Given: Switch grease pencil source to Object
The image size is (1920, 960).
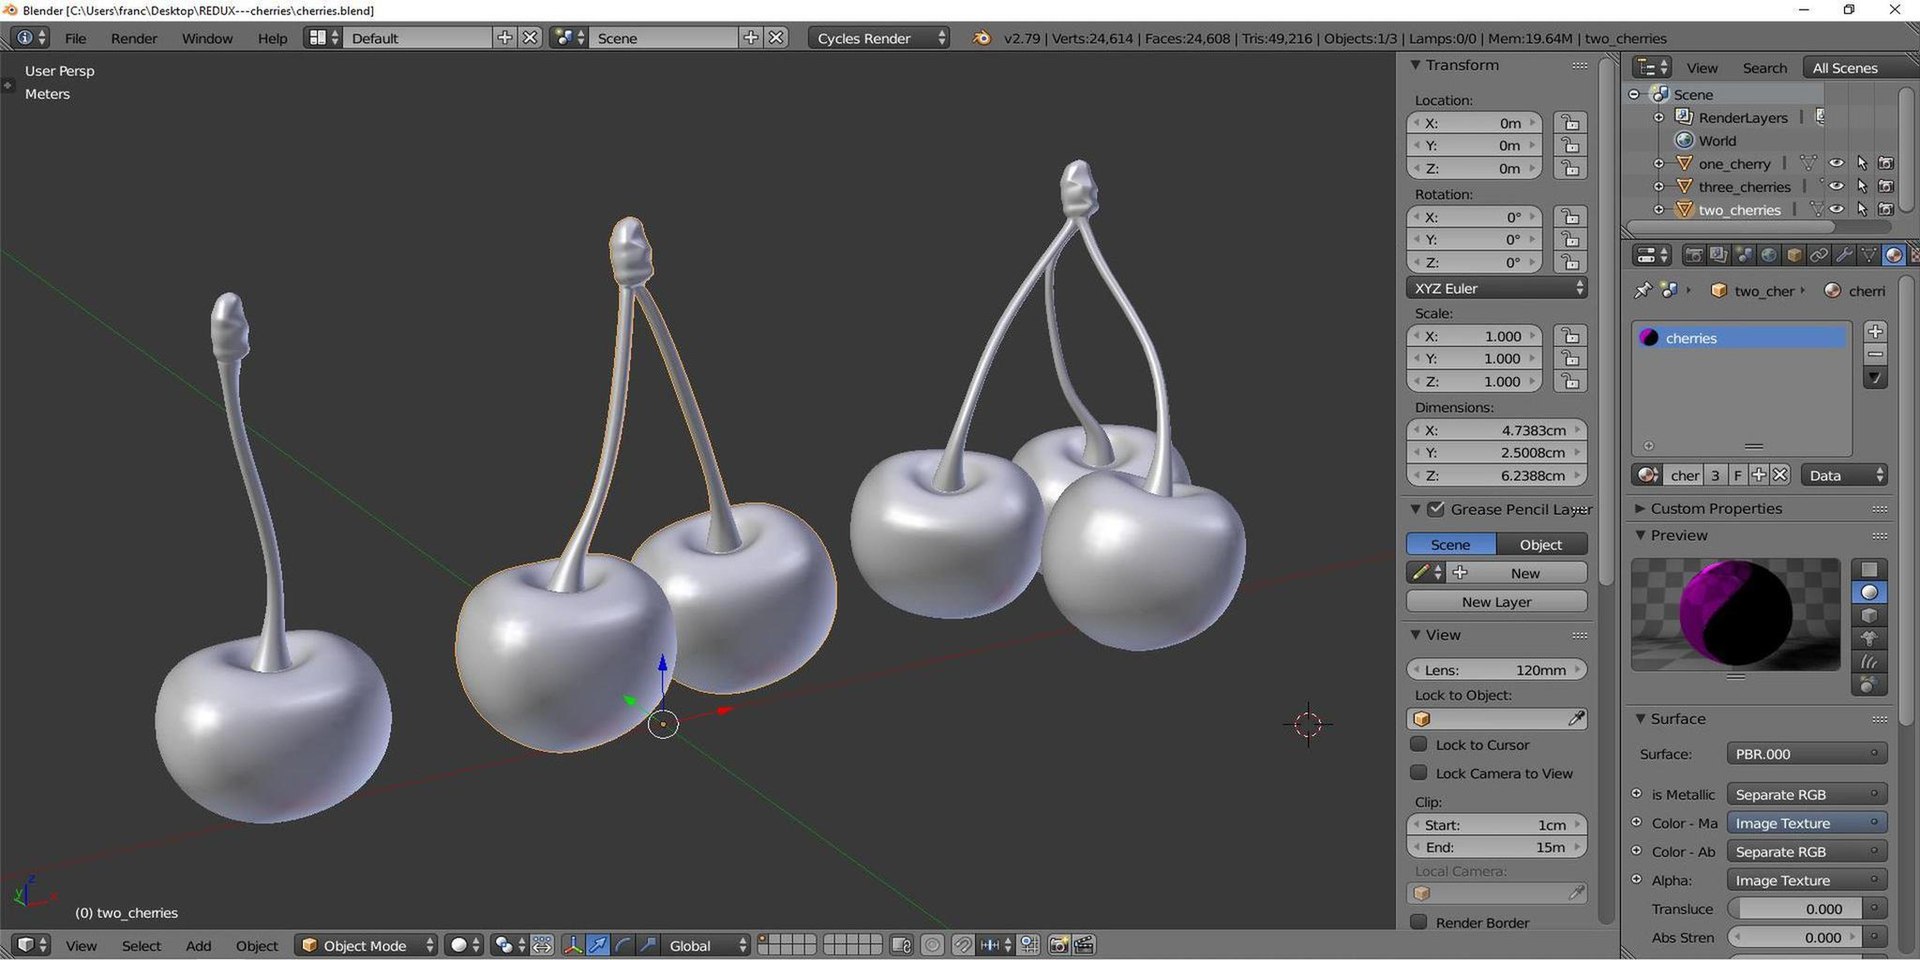Looking at the screenshot, I should [1541, 544].
